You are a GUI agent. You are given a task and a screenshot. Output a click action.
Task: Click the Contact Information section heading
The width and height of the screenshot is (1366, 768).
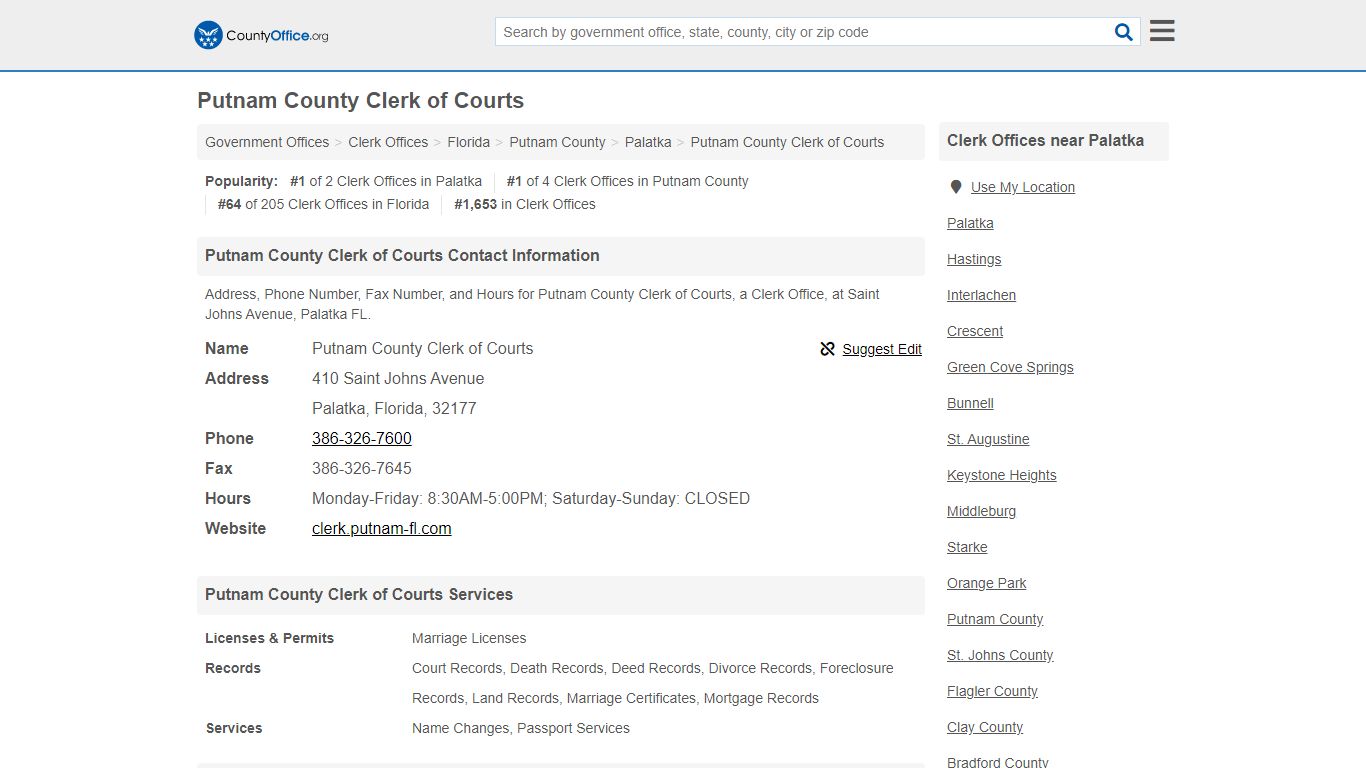tap(402, 256)
